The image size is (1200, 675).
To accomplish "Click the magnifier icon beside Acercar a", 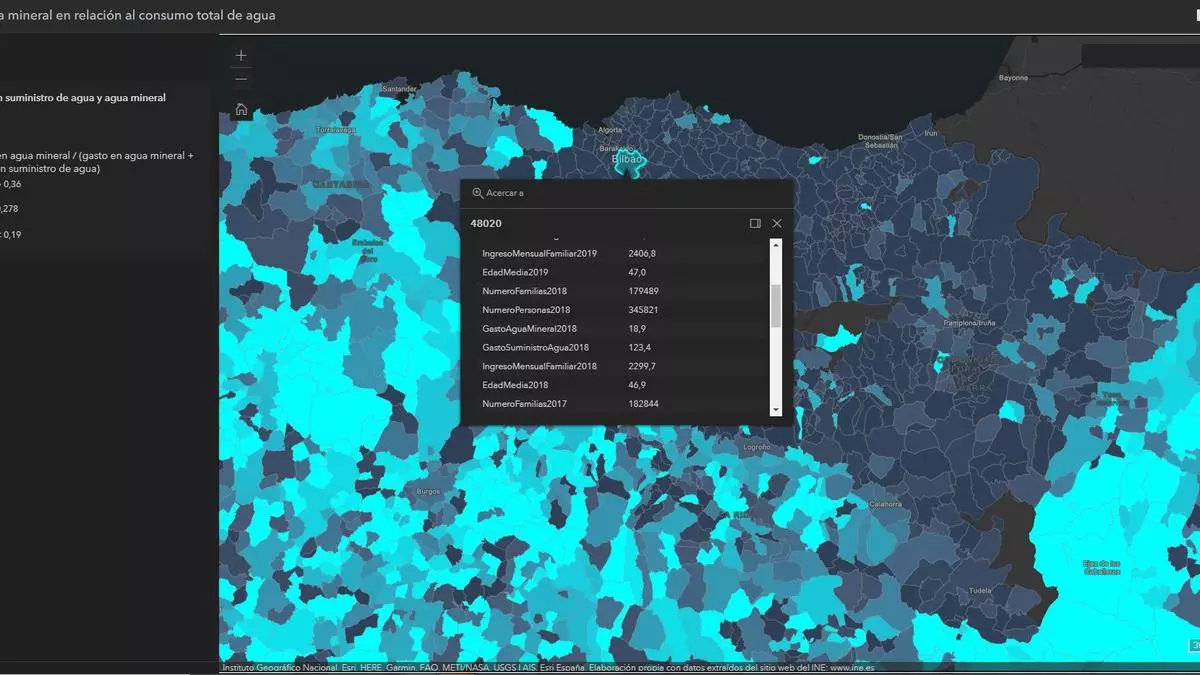I will (x=477, y=193).
